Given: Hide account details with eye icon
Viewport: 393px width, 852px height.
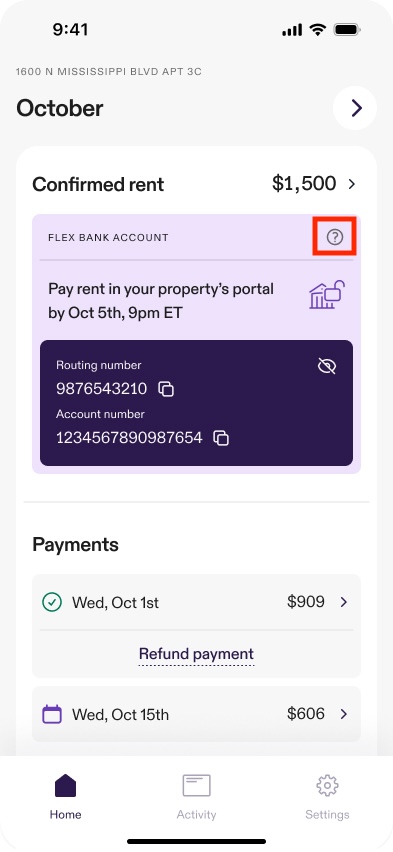Looking at the screenshot, I should coord(327,367).
